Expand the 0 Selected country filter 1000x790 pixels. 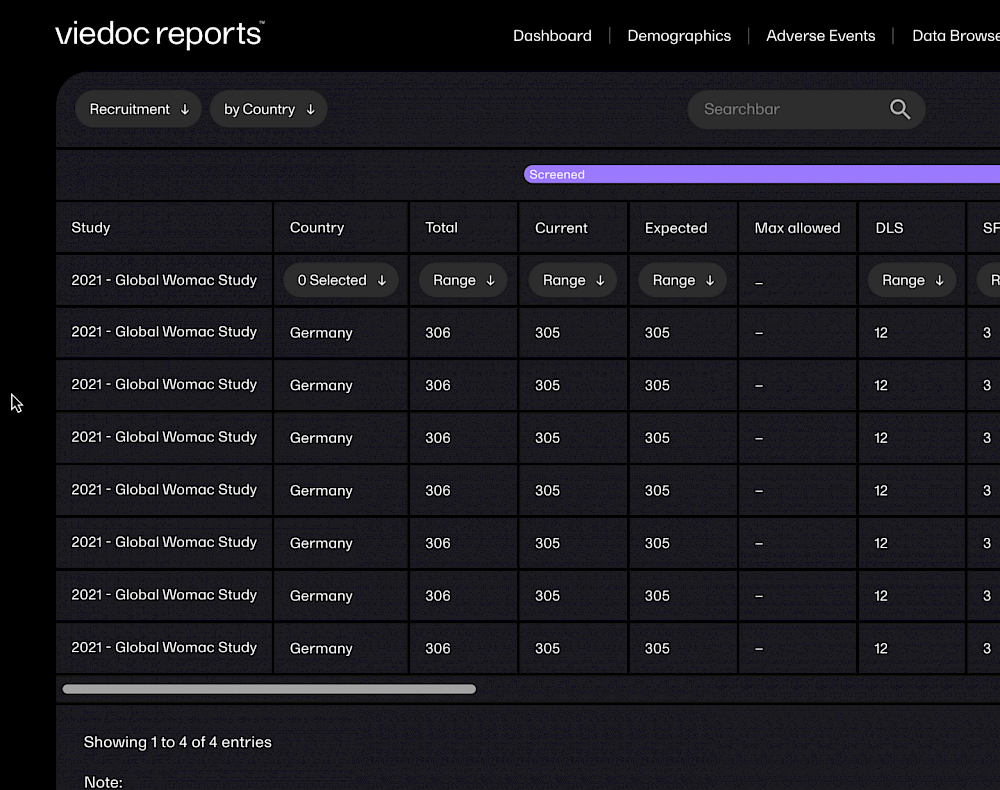click(x=341, y=281)
